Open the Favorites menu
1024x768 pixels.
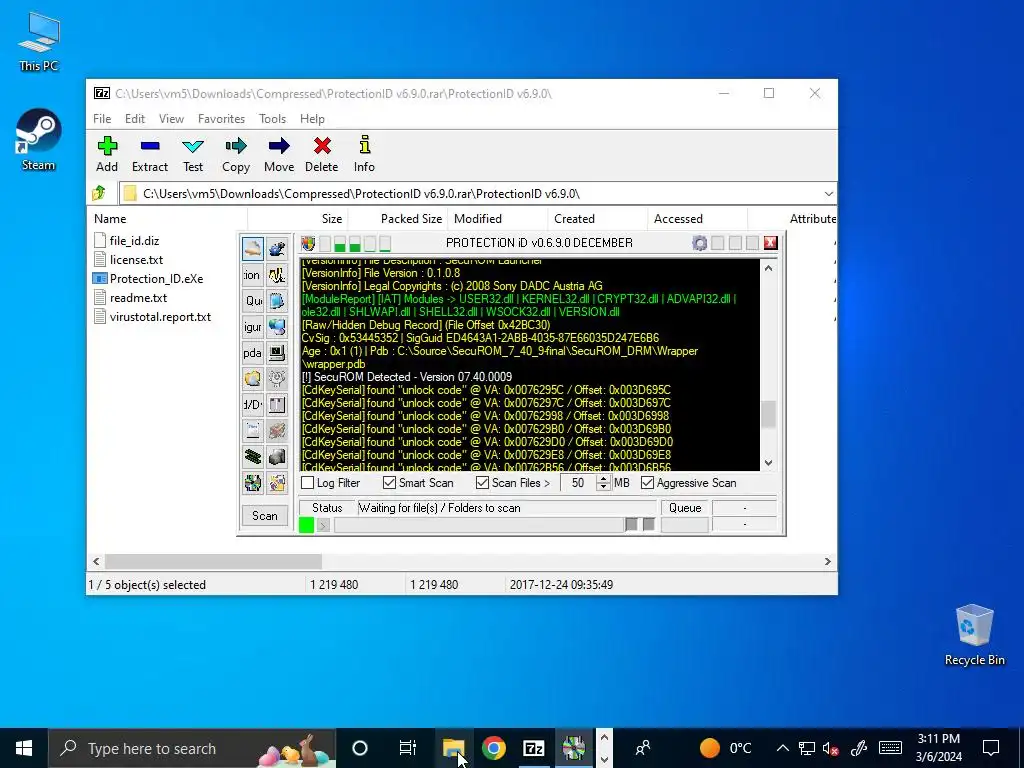221,119
